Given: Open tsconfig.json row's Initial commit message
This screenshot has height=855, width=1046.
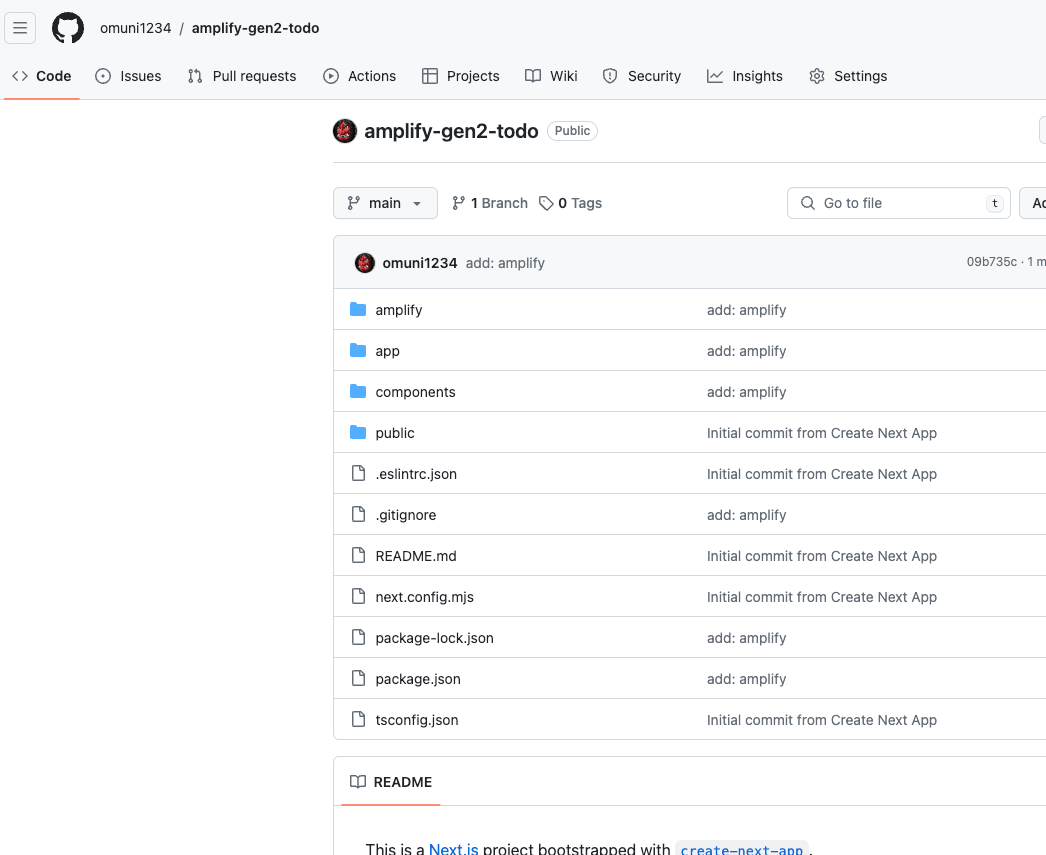Looking at the screenshot, I should (822, 720).
